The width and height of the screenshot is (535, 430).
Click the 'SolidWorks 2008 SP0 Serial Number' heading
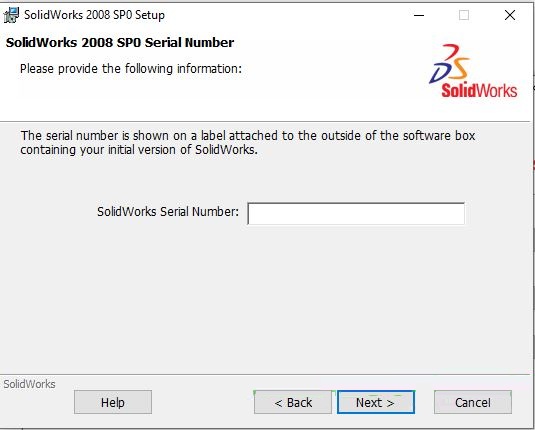120,43
